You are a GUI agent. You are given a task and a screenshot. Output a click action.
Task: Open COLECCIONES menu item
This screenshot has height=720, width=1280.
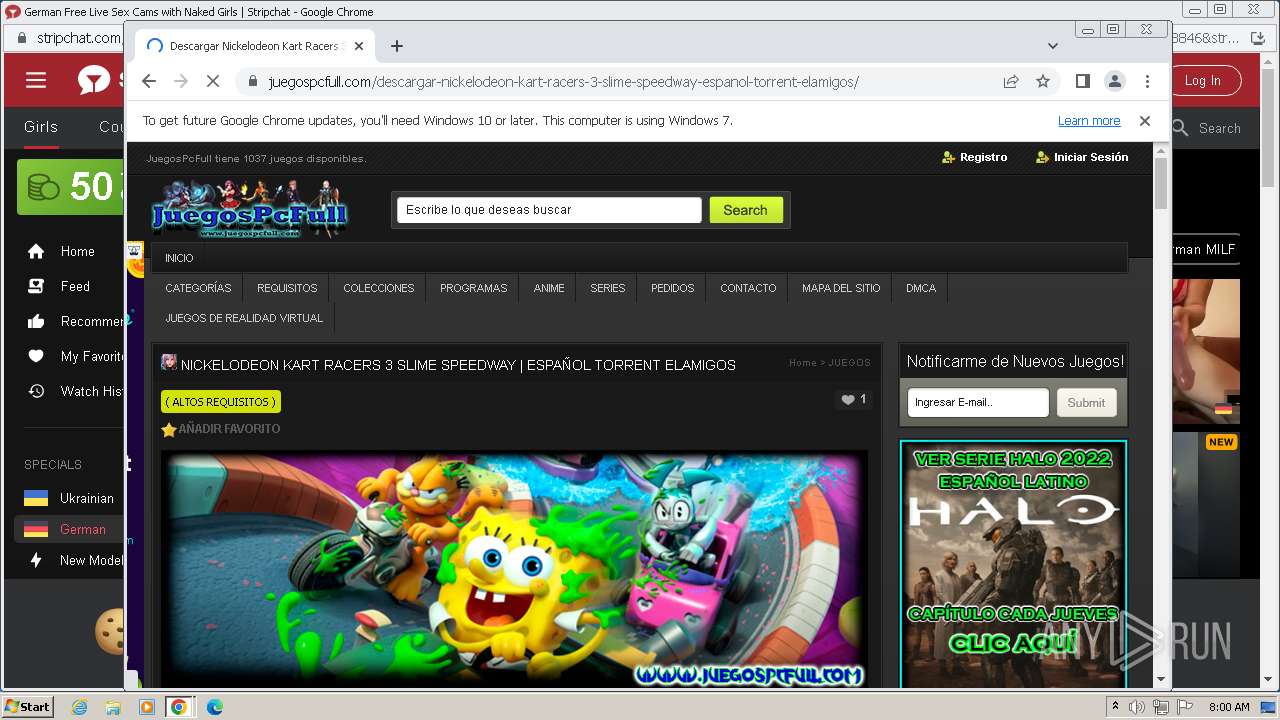379,288
